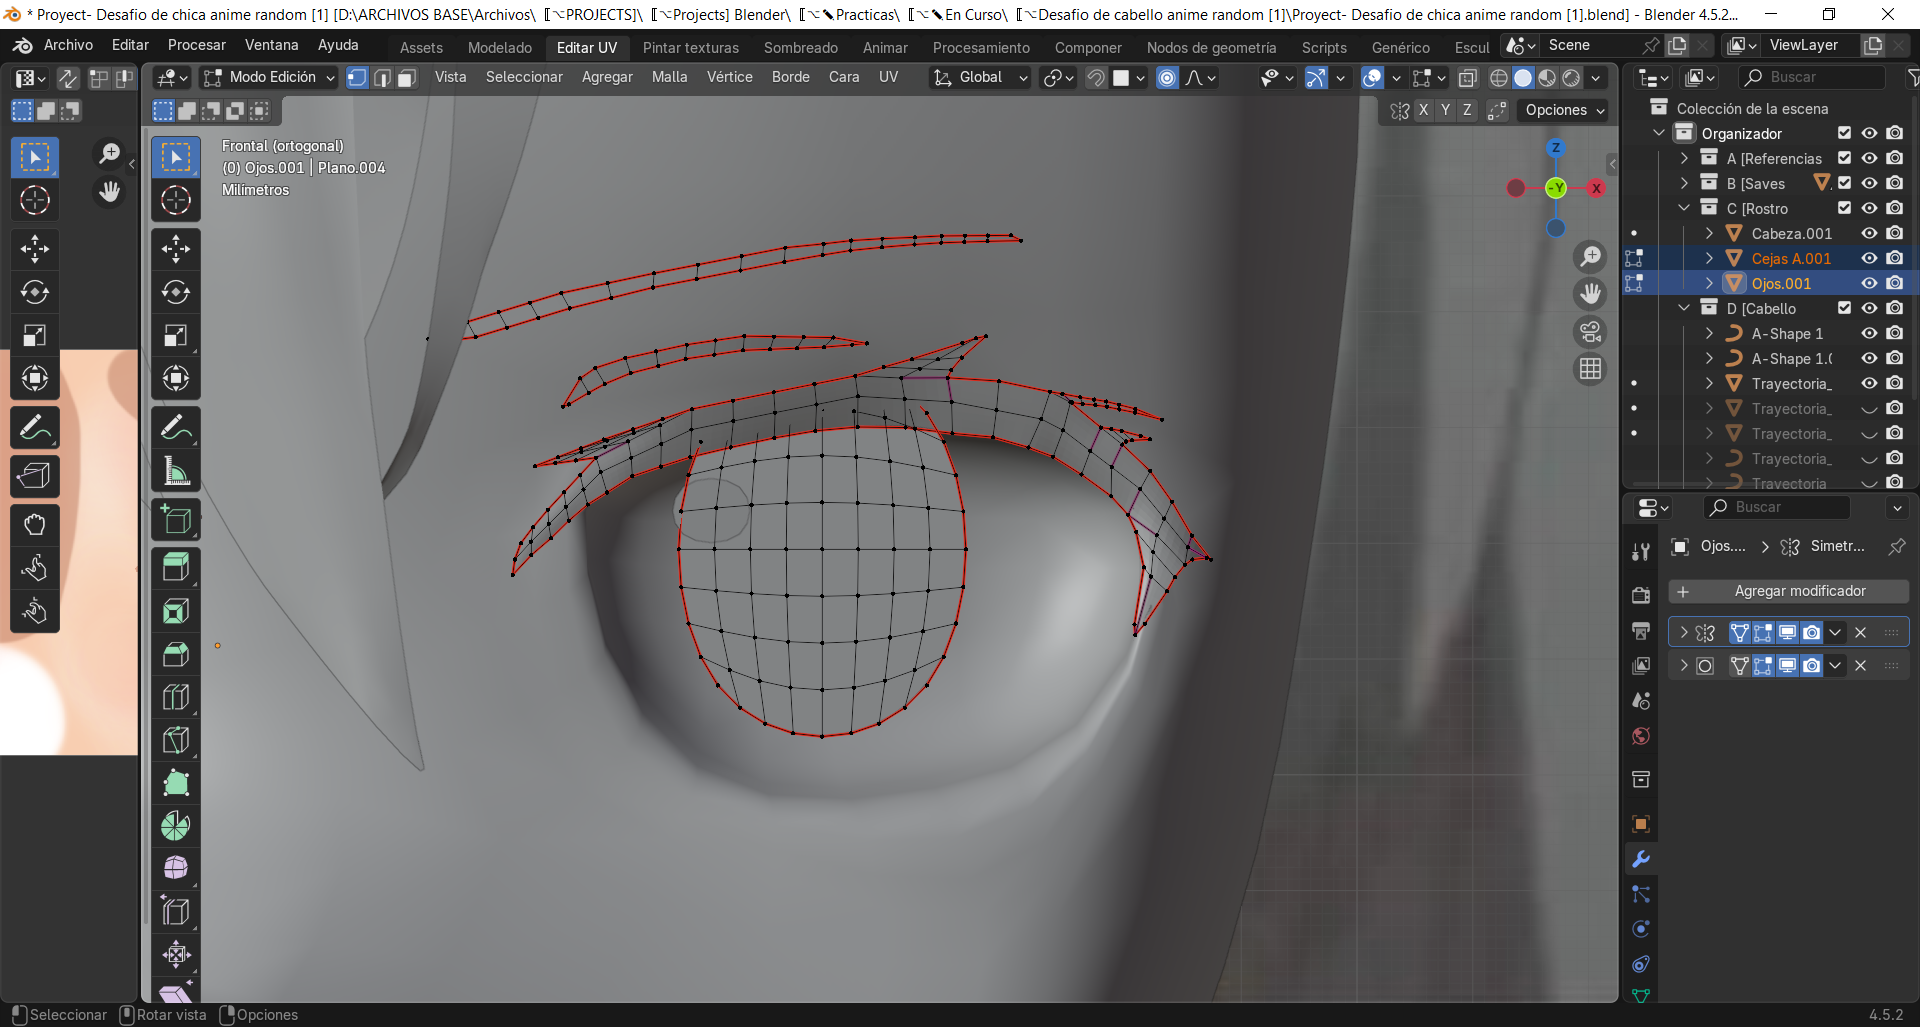Screen dimensions: 1920x1027
Task: Select the Spin tool icon
Action: (176, 826)
